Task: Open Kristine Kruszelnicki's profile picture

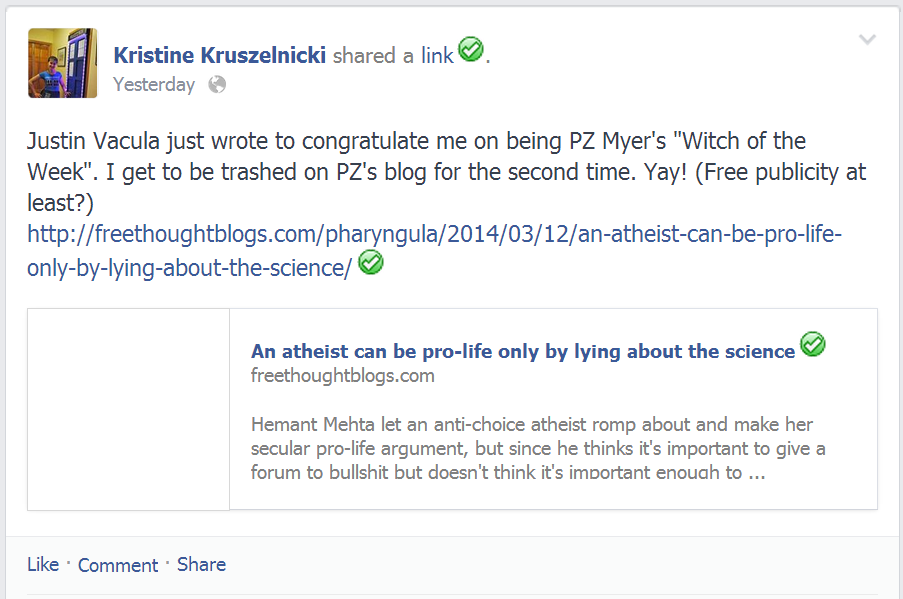Action: point(63,63)
